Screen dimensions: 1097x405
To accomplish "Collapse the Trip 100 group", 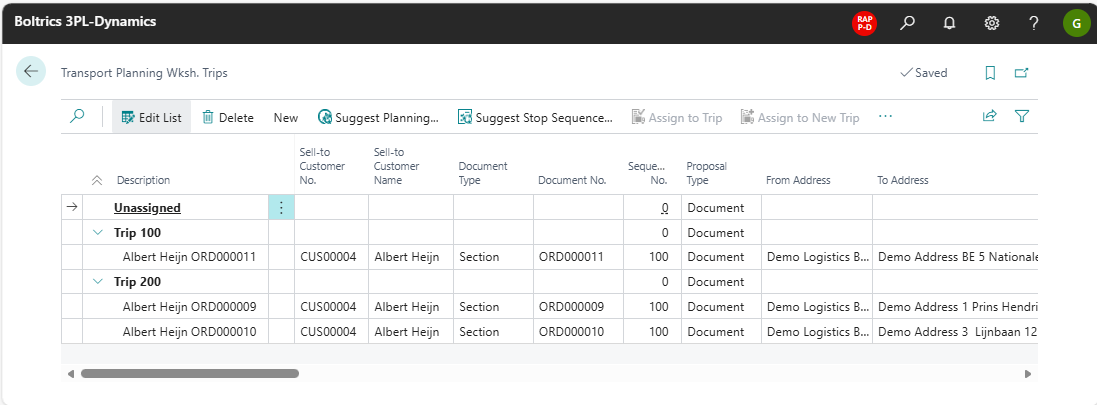I will tap(98, 232).
